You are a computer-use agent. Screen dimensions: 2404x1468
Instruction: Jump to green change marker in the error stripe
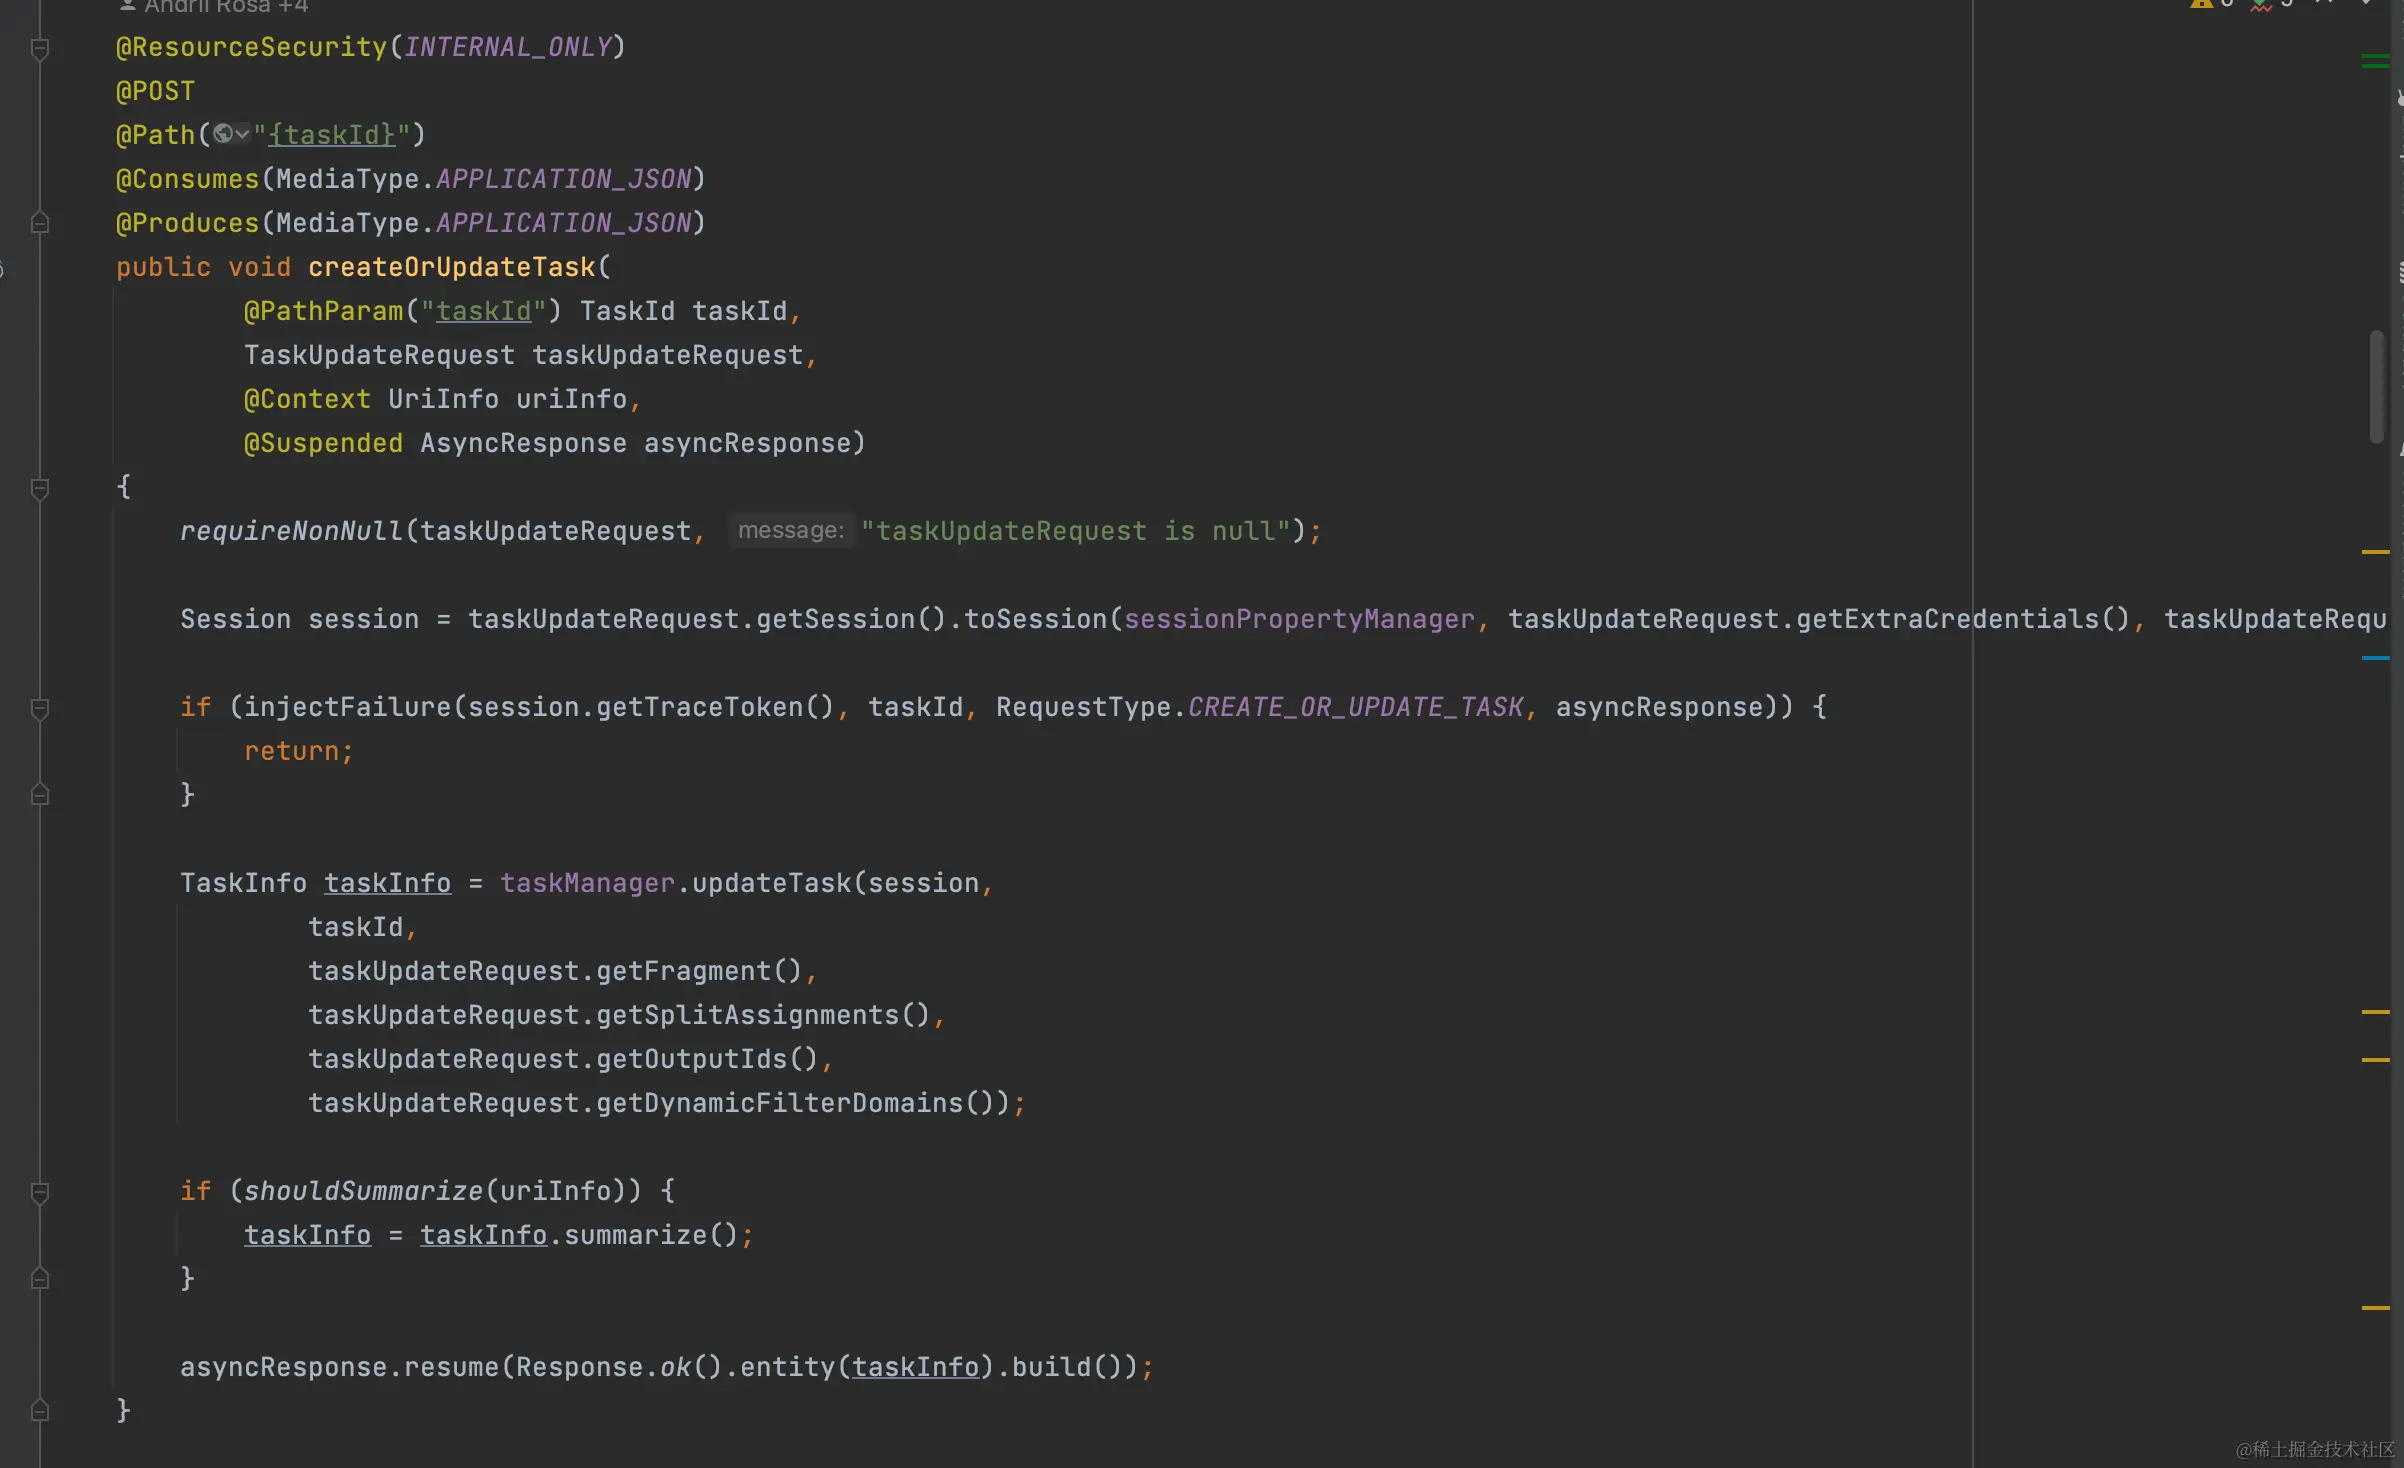coord(2375,62)
